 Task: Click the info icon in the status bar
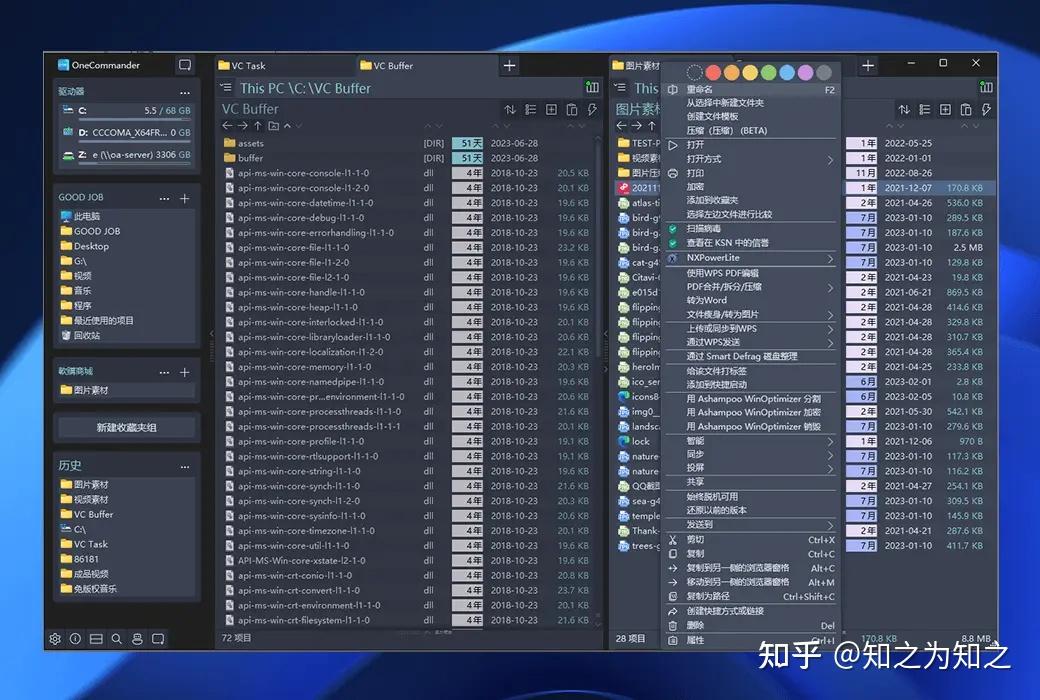pos(75,637)
